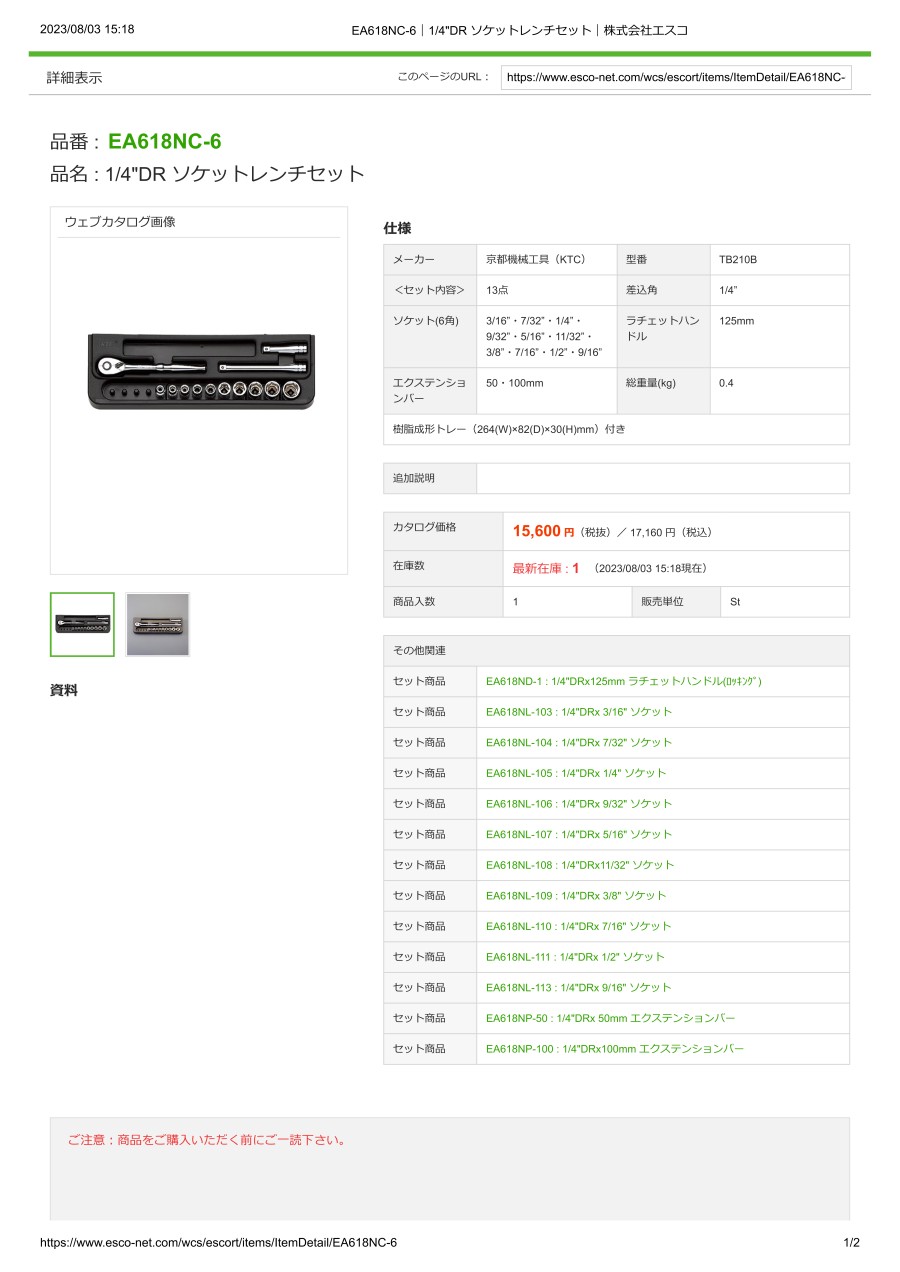The image size is (900, 1272).
Task: Open EA618ND-1 ratchet handle link
Action: click(x=623, y=681)
